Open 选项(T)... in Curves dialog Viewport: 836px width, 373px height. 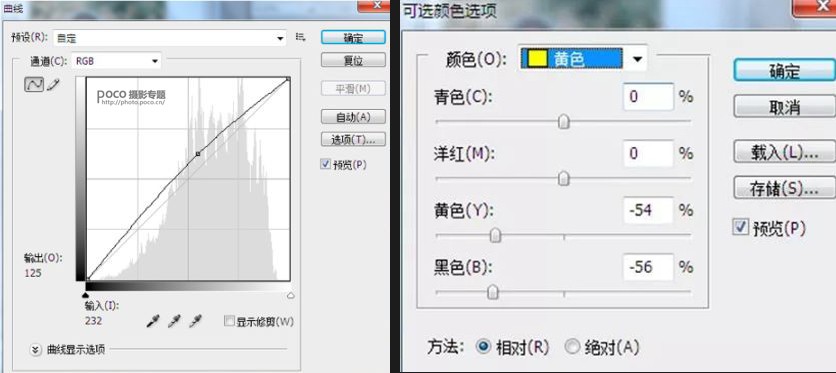pyautogui.click(x=353, y=139)
